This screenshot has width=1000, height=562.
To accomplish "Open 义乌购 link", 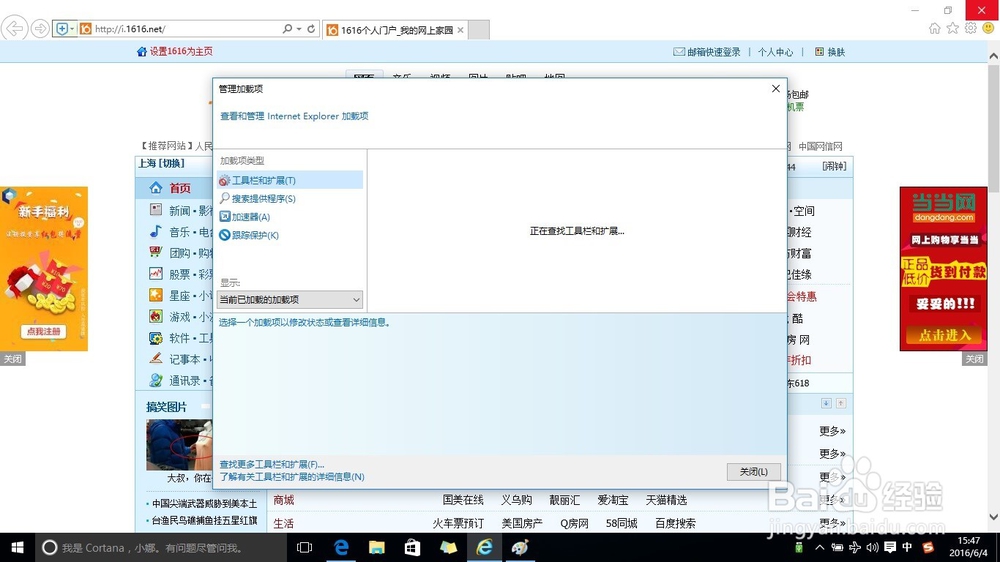I will (x=516, y=500).
